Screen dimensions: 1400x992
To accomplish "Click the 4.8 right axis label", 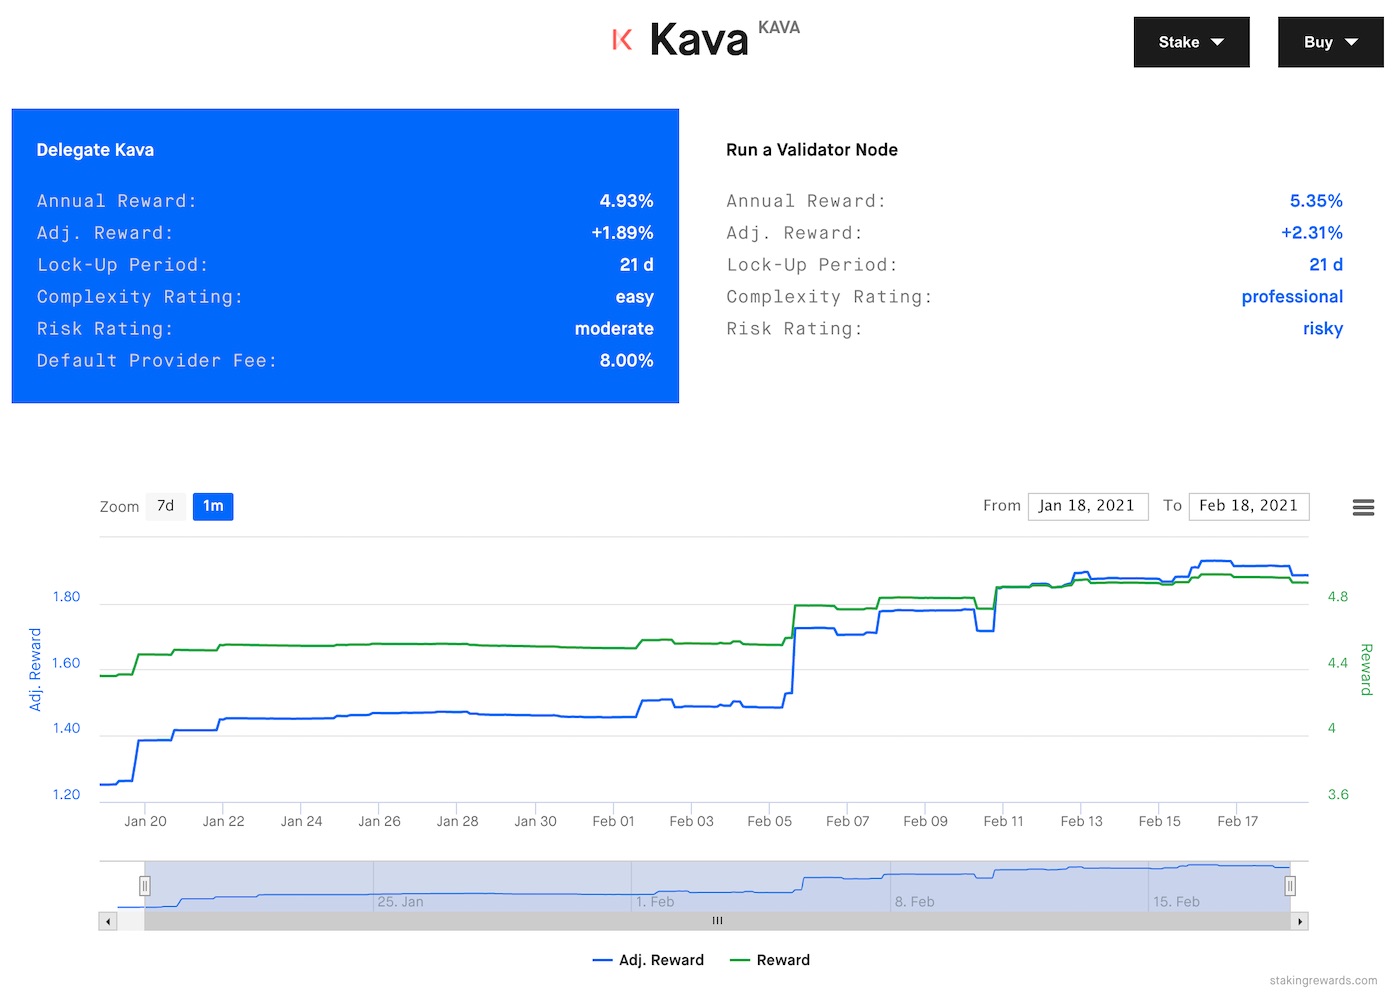I will click(1338, 597).
